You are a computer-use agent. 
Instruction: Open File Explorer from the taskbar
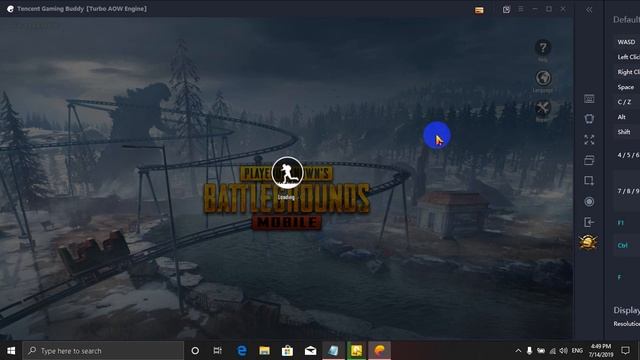pyautogui.click(x=264, y=351)
